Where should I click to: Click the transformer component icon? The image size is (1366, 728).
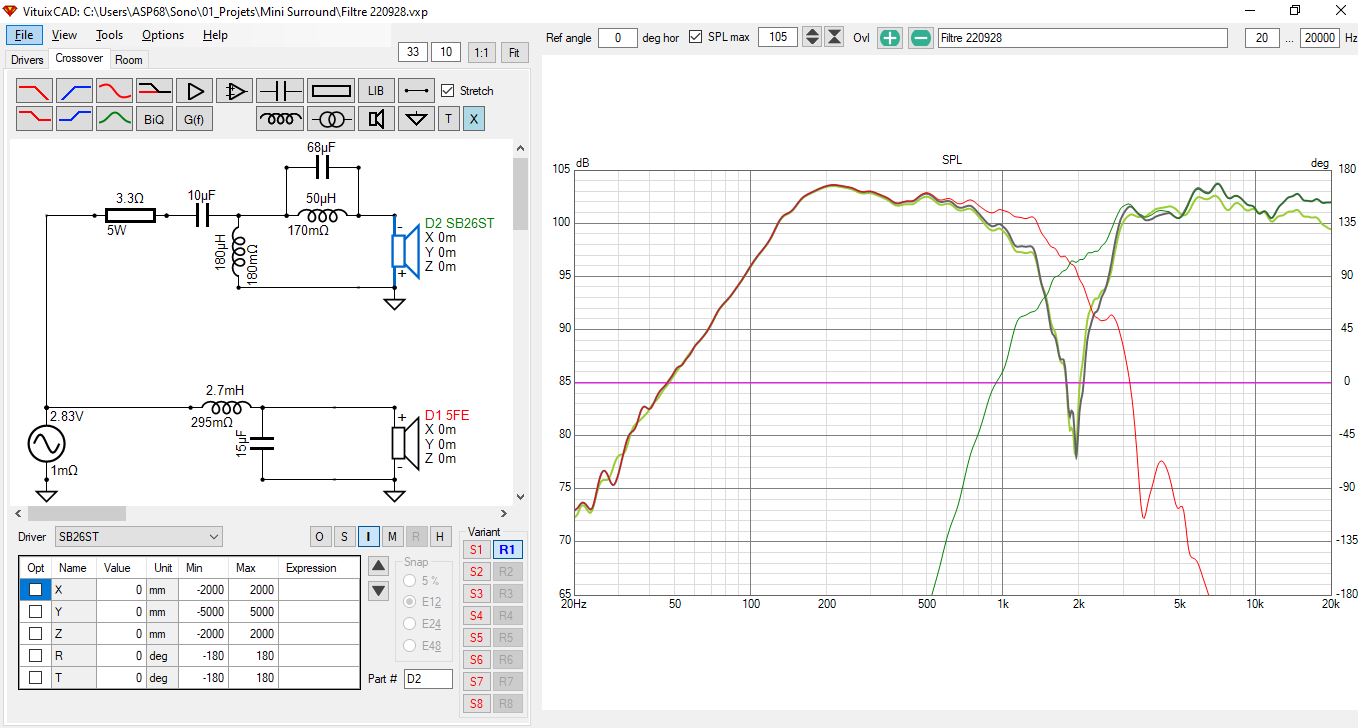[x=331, y=119]
